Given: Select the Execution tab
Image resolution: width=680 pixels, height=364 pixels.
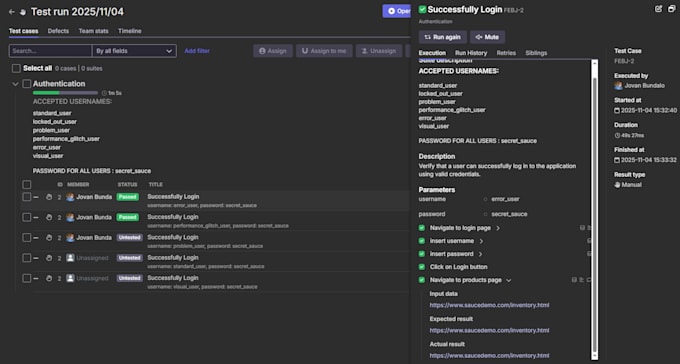Looking at the screenshot, I should [432, 53].
